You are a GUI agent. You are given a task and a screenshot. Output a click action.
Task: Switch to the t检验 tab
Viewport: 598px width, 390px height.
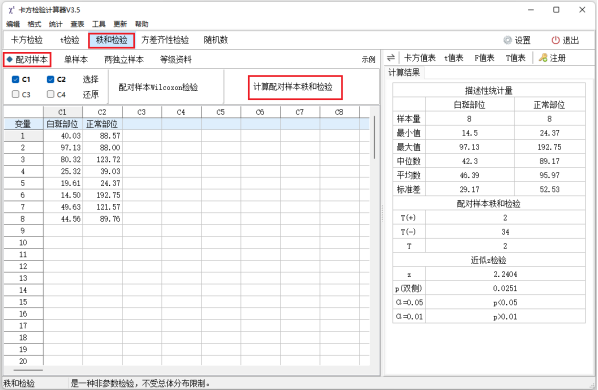(x=70, y=40)
